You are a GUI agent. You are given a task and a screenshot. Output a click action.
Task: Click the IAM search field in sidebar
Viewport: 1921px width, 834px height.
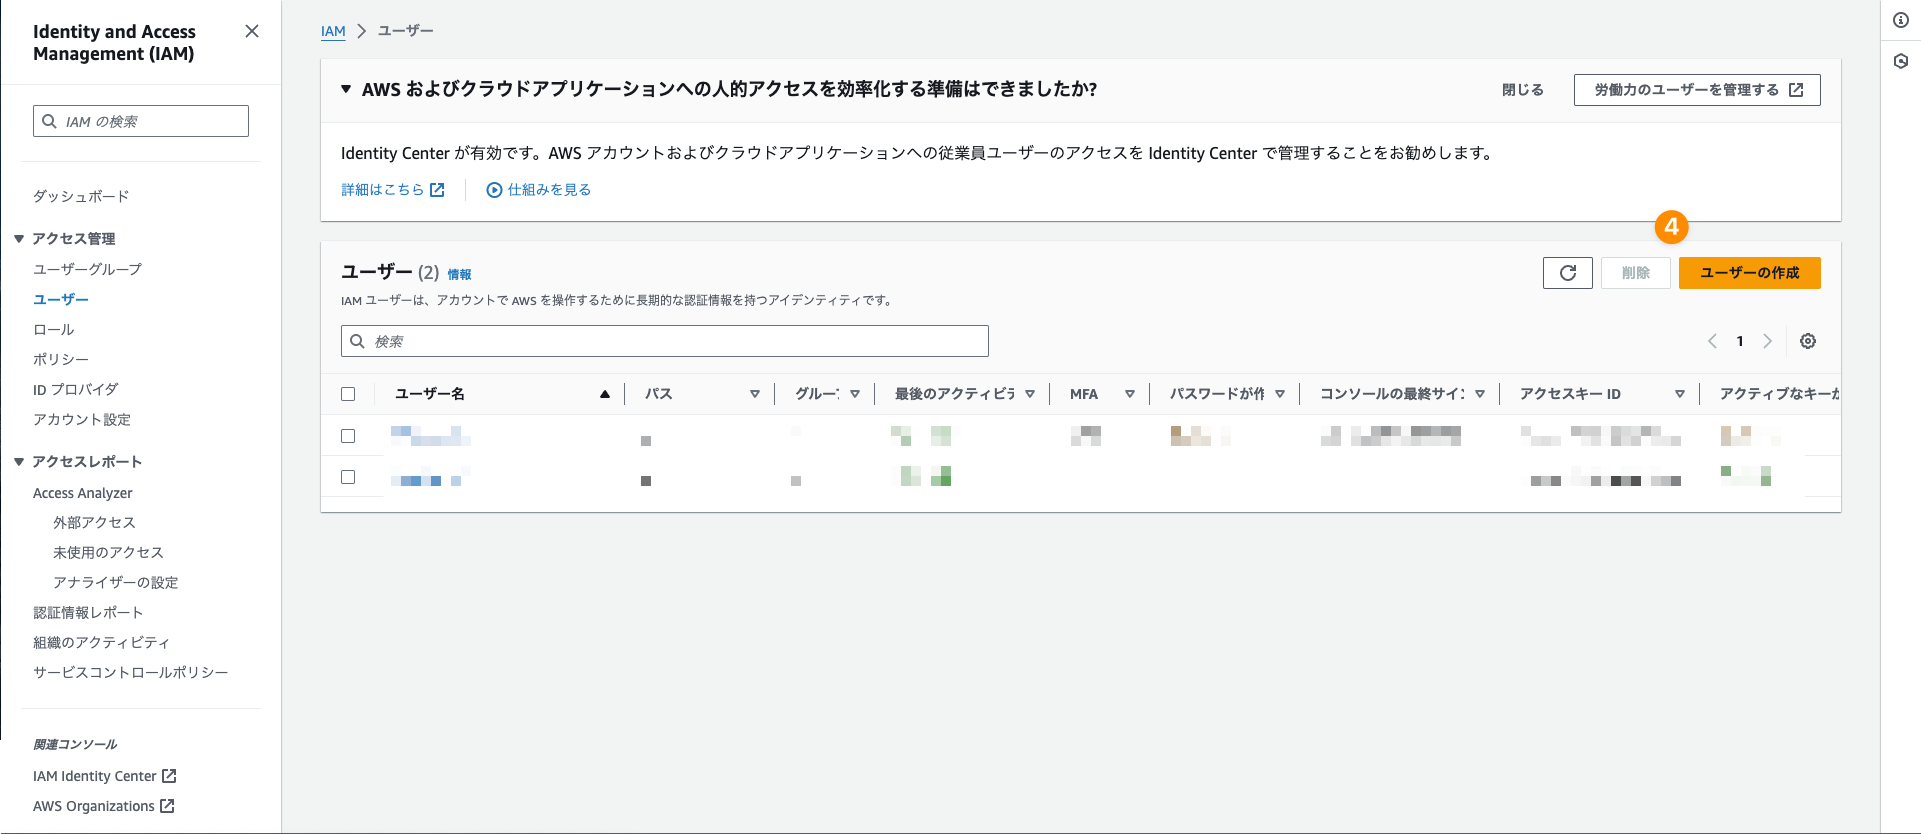tap(141, 121)
